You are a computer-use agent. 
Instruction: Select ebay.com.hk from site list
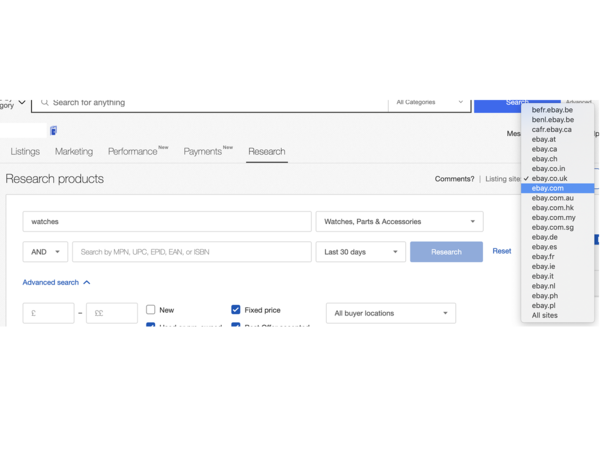pos(558,208)
